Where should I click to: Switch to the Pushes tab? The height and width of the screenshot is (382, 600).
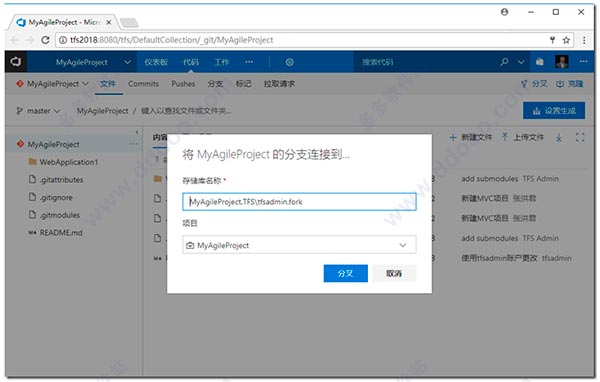tap(183, 84)
